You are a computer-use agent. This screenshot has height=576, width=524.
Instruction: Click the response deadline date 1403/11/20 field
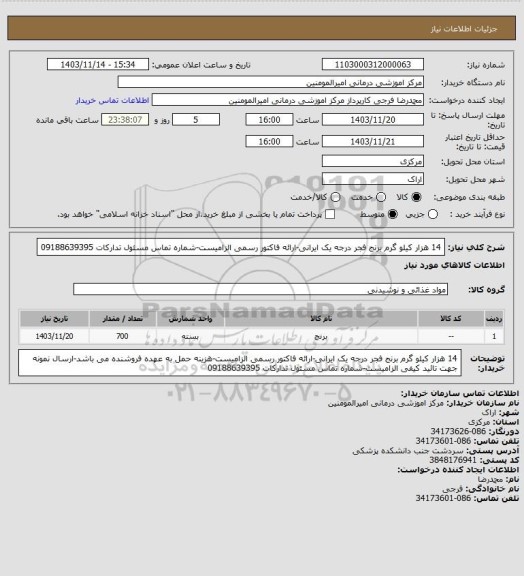pyautogui.click(x=373, y=120)
